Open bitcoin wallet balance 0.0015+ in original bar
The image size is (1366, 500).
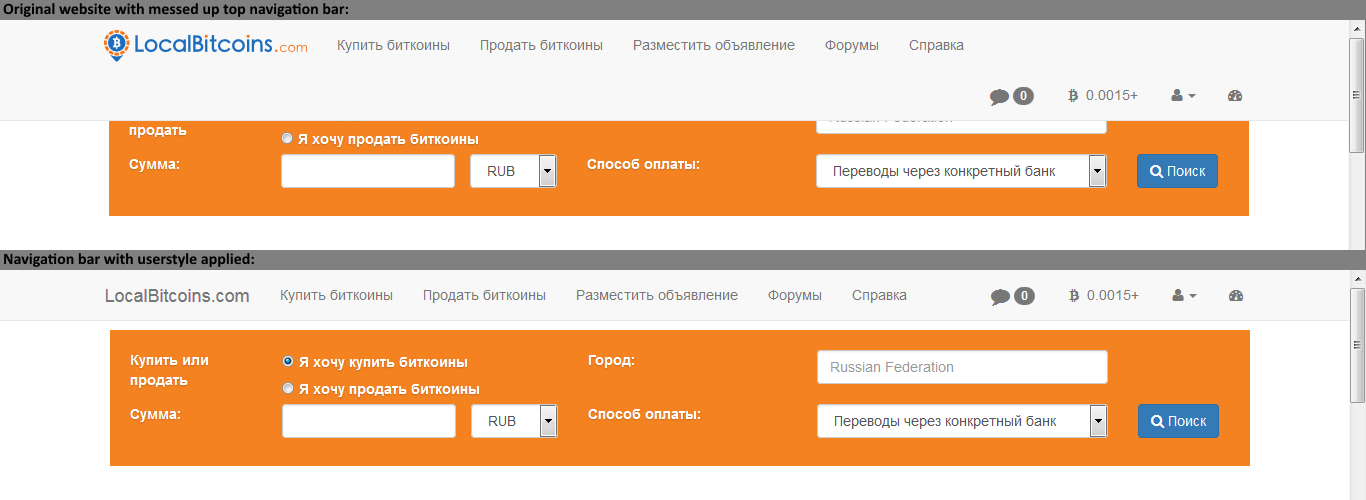point(1103,96)
